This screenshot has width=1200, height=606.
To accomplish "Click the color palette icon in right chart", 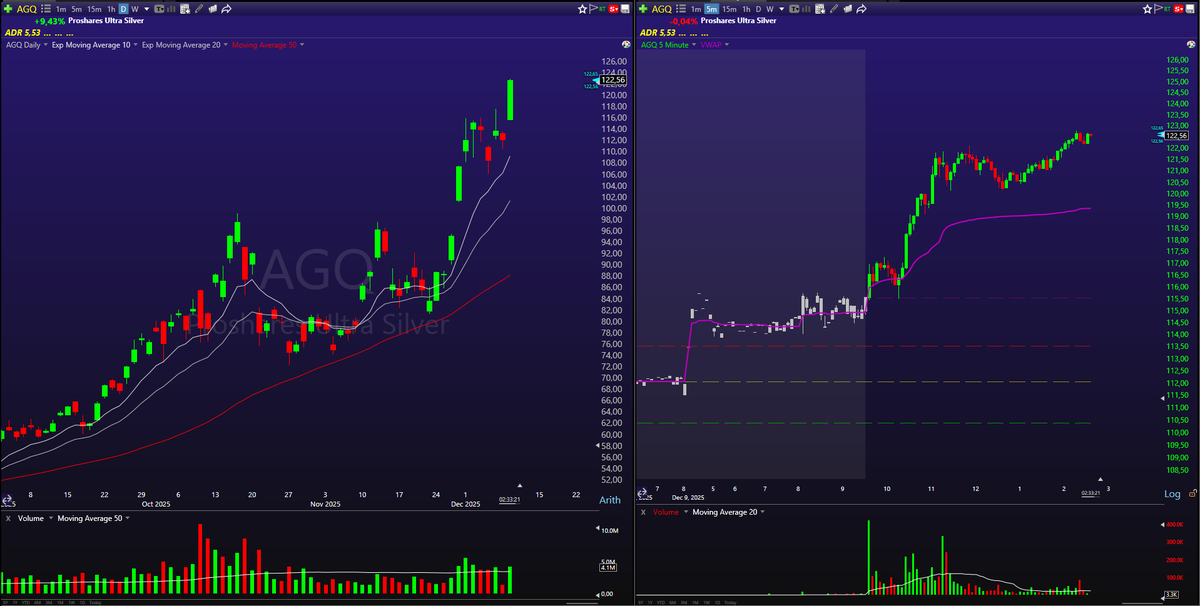I will (x=1191, y=44).
